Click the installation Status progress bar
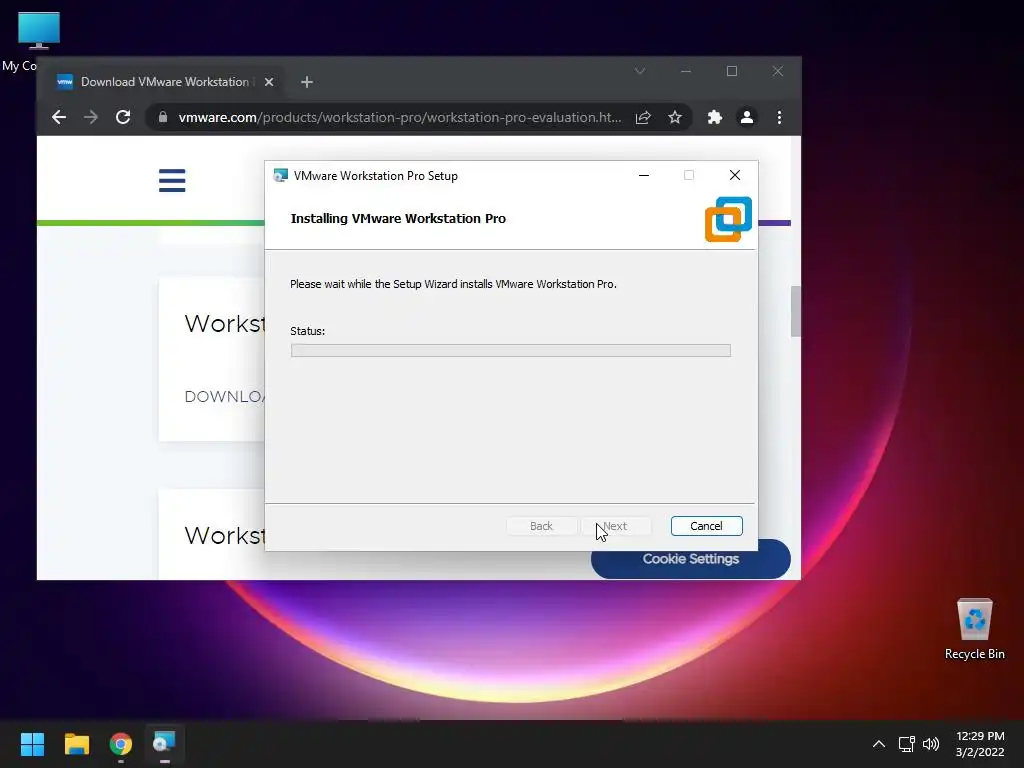 coord(511,351)
